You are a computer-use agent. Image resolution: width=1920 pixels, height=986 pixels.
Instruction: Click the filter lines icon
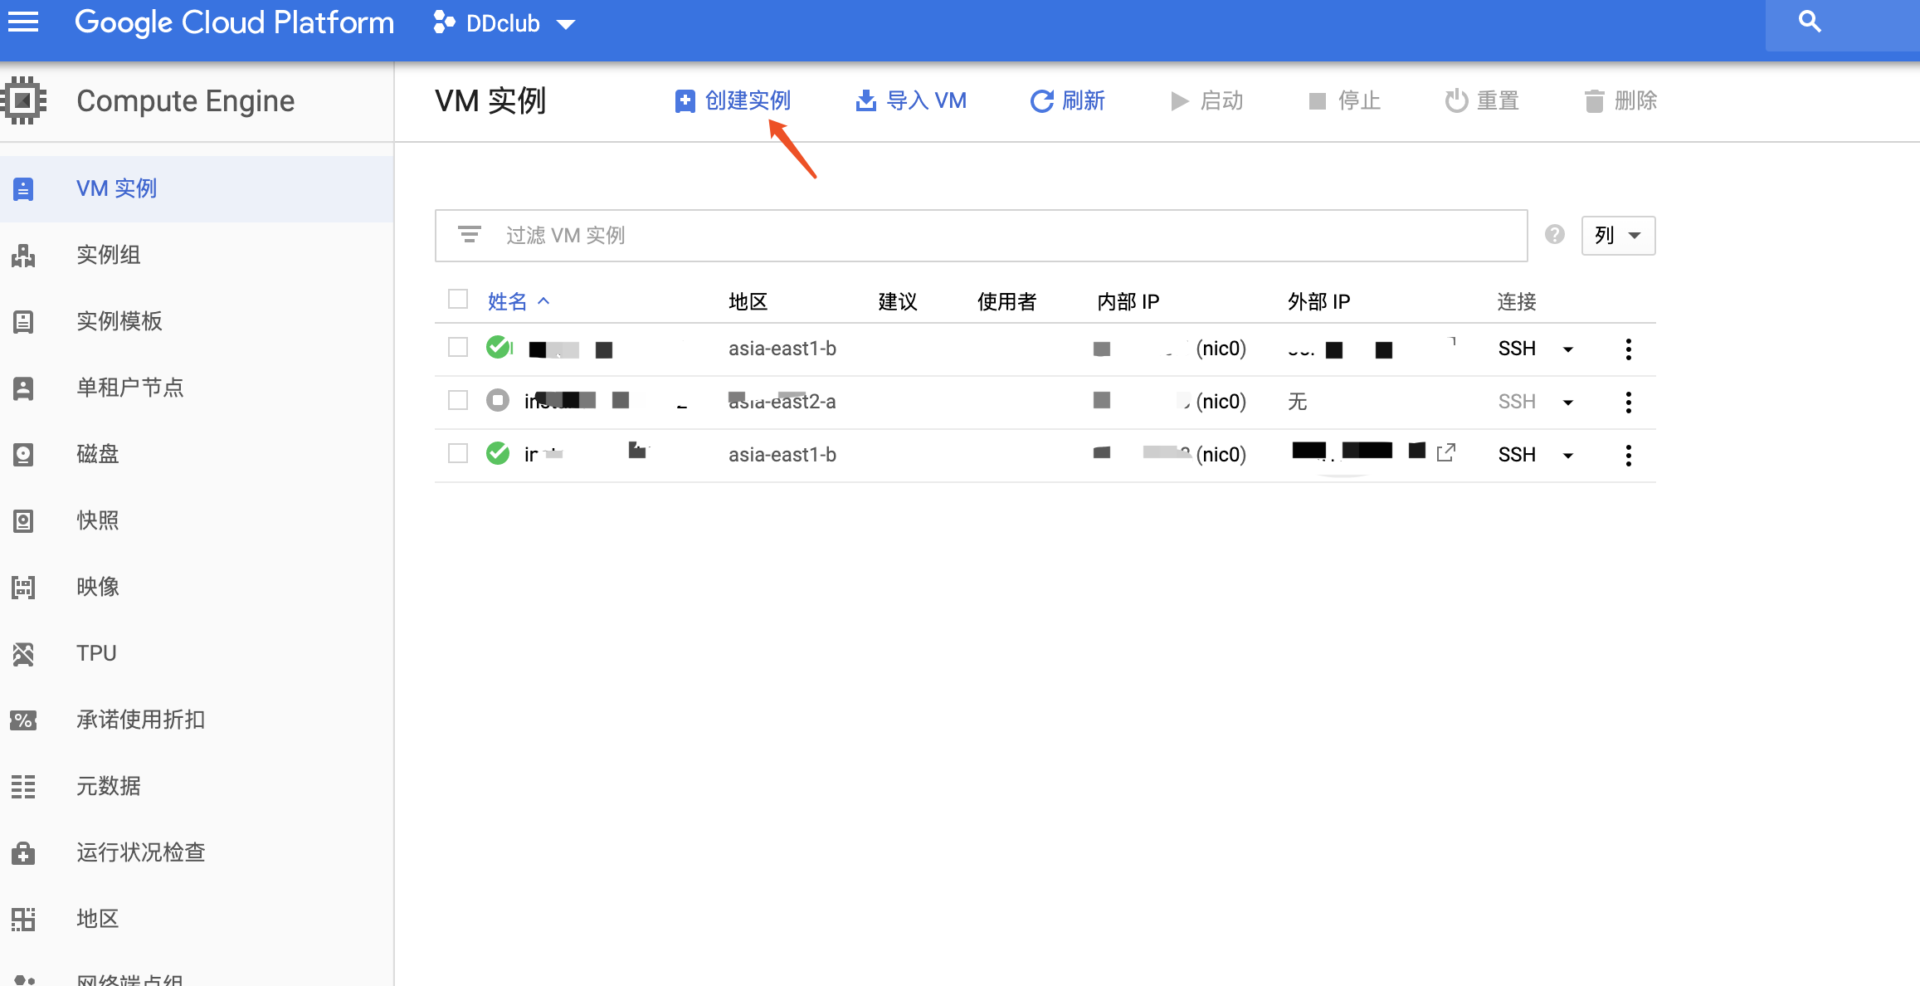(x=469, y=235)
